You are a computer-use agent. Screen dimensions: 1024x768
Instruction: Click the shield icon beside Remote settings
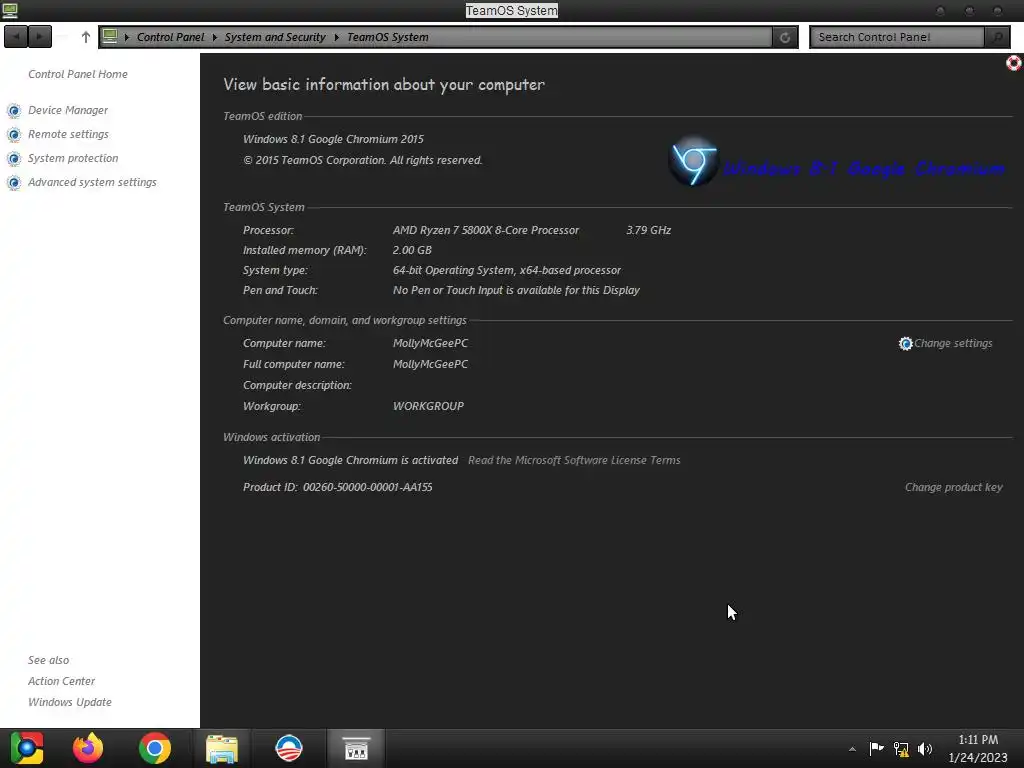click(14, 135)
